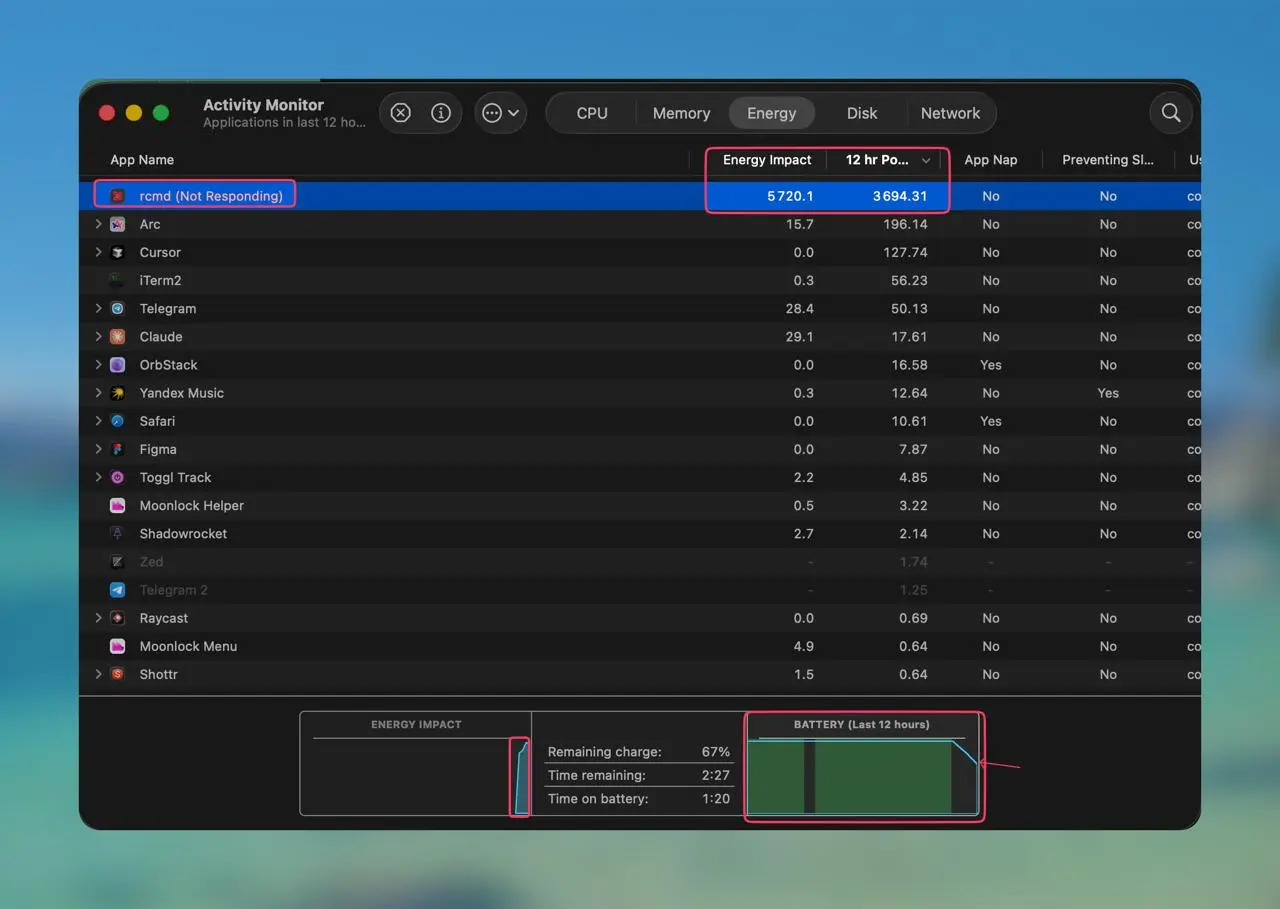Click Yandex Music's Preventing Sleep Yes cell

click(x=1108, y=392)
